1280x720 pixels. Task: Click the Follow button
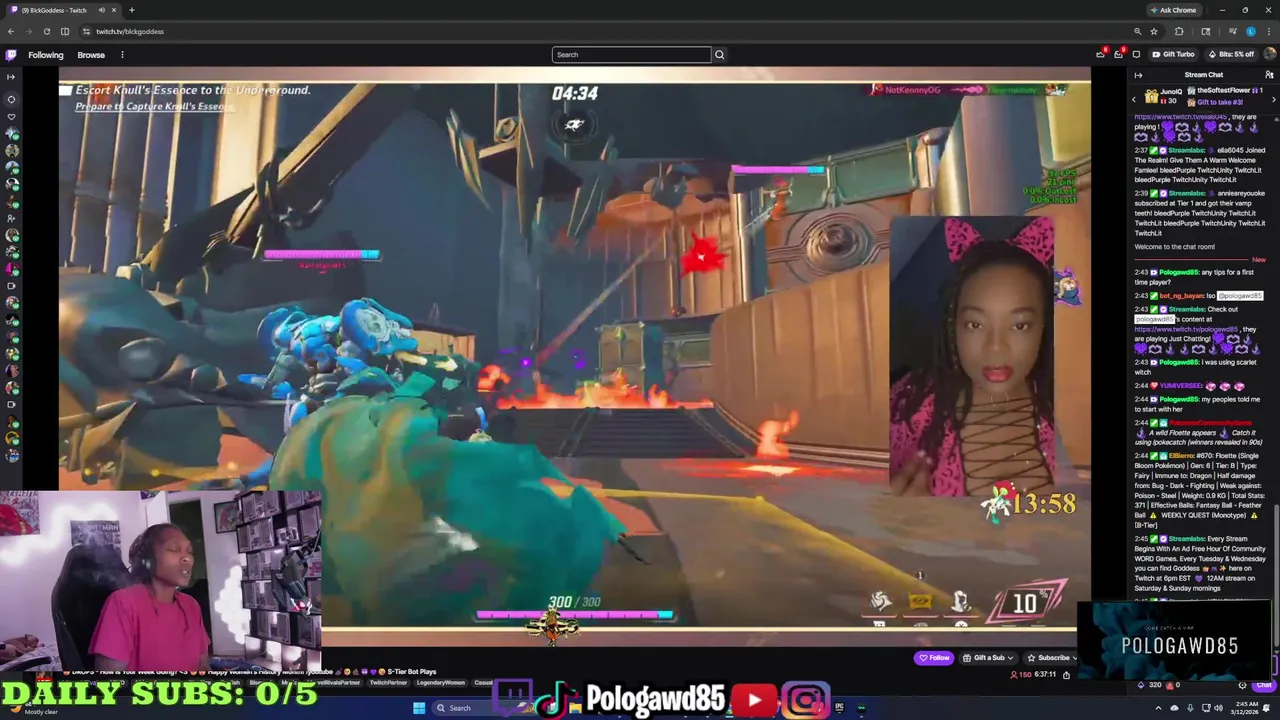[x=934, y=658]
